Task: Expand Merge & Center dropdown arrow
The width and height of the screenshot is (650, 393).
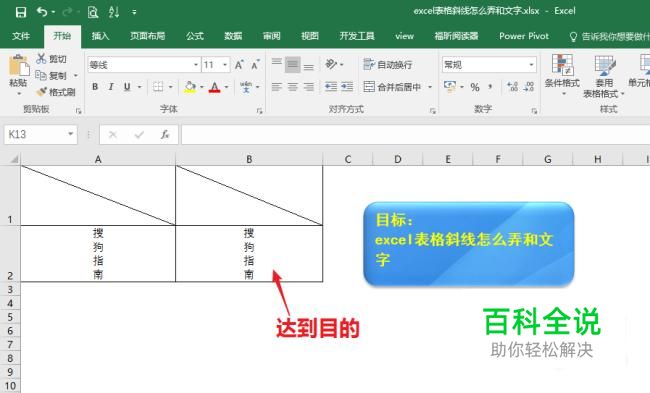Action: 430,87
